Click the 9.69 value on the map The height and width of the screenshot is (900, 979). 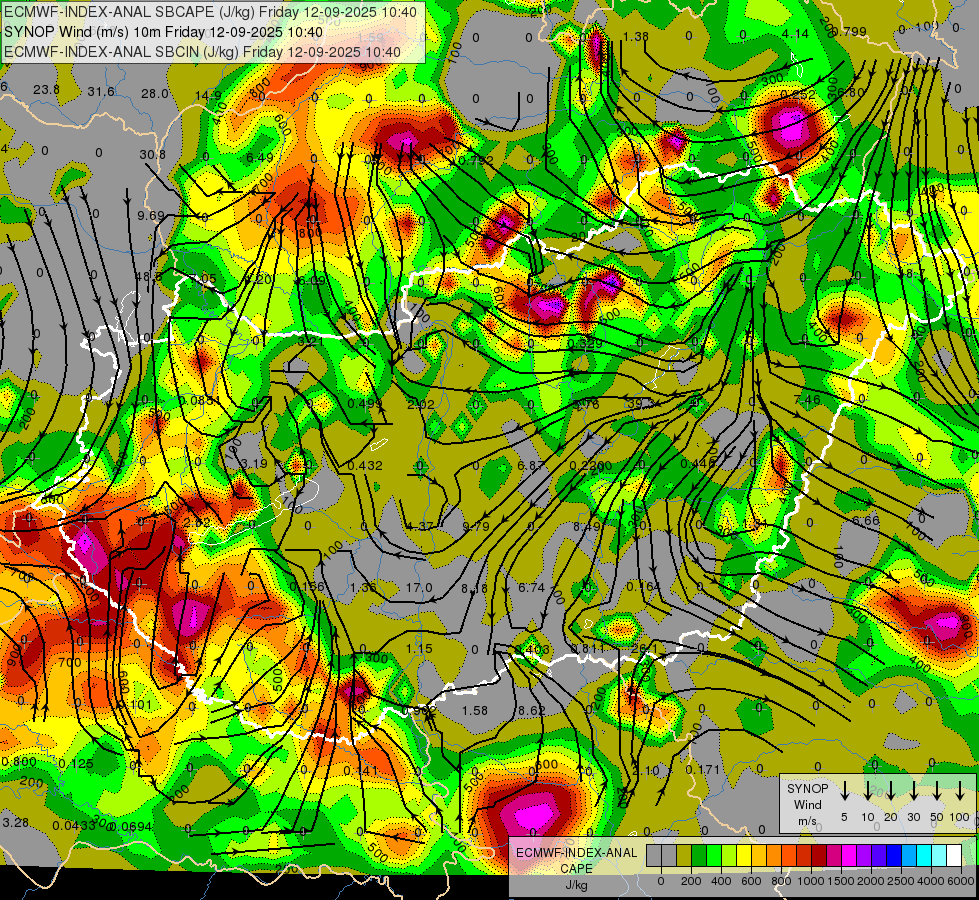(150, 216)
